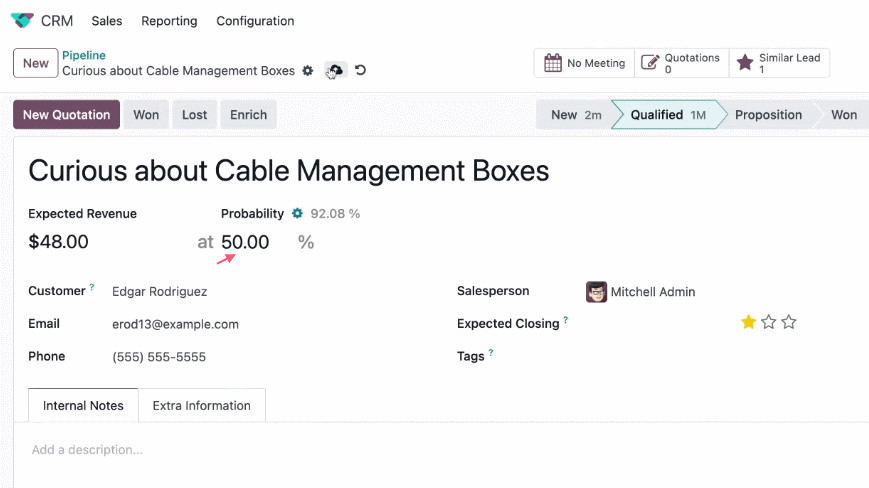Open the Reporting menu
Screen dimensions: 869x488
point(169,21)
